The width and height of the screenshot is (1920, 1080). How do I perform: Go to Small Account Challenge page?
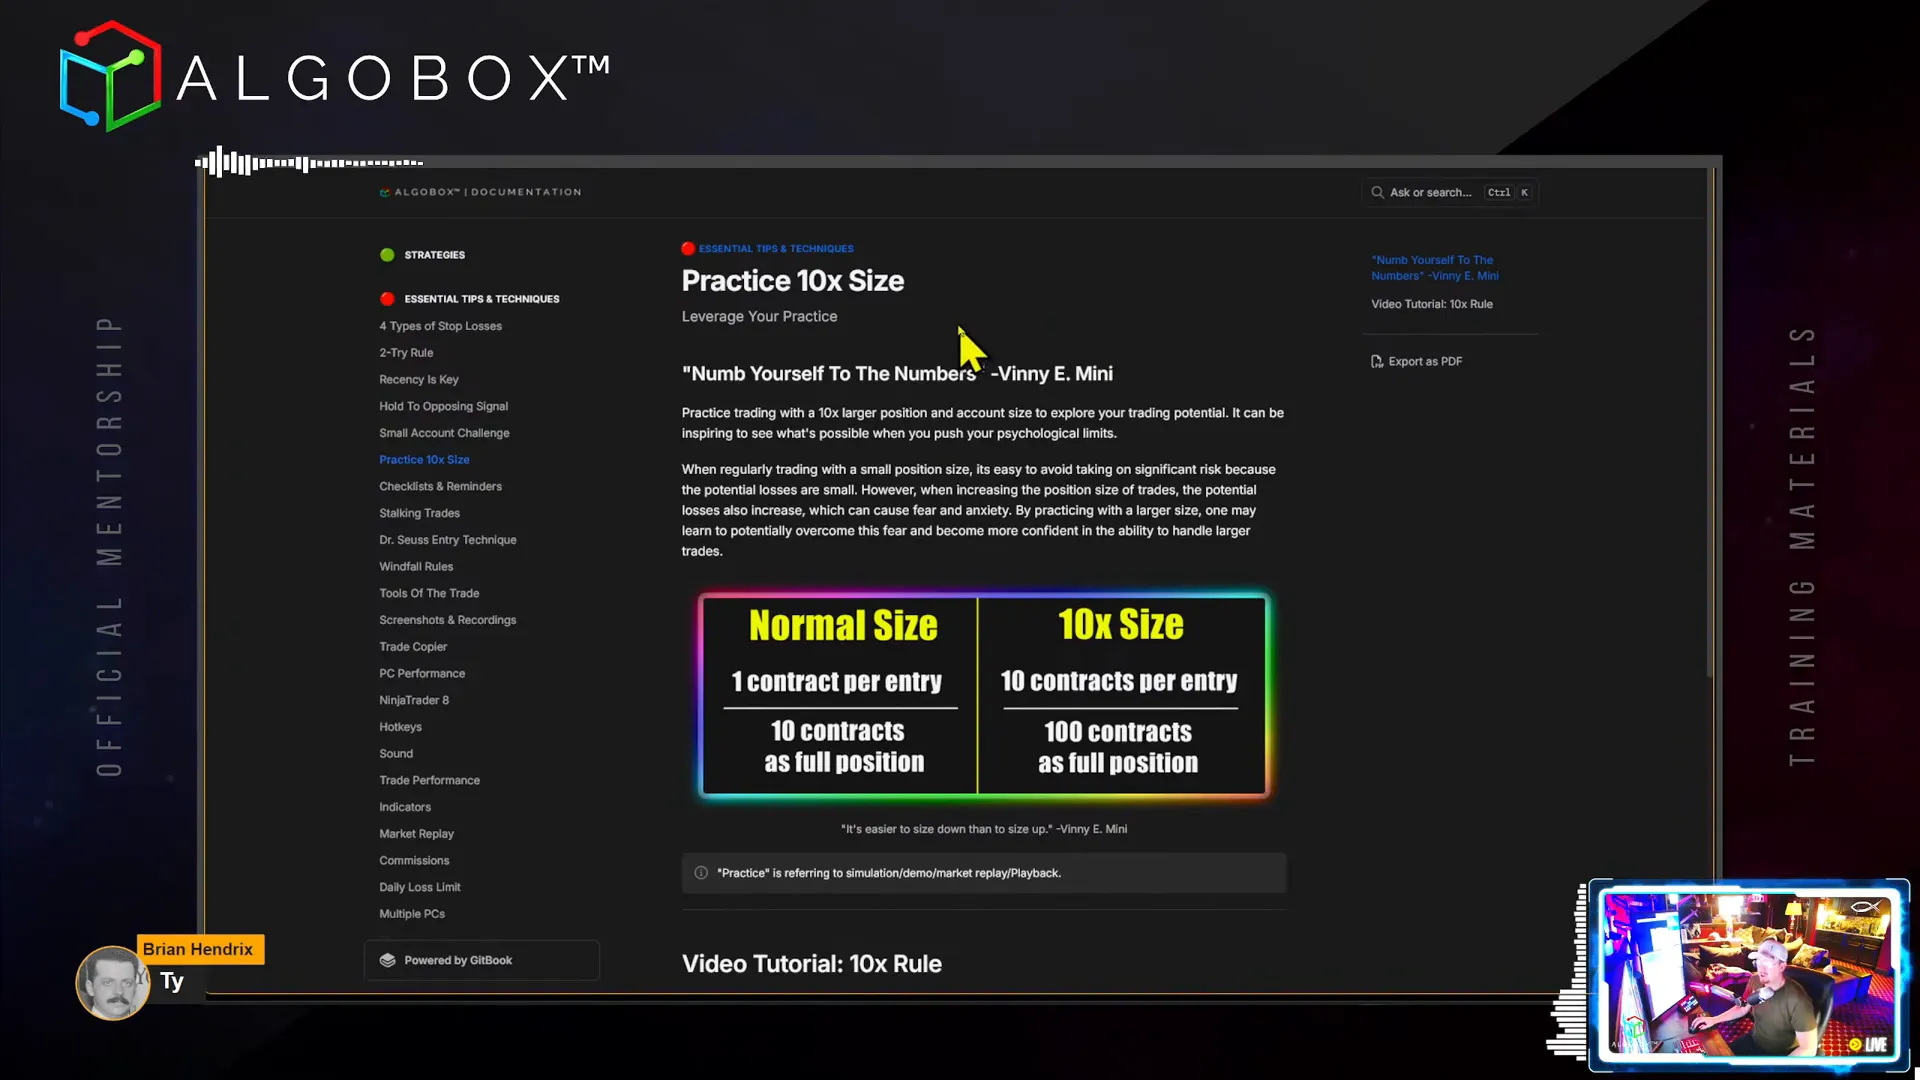tap(444, 433)
